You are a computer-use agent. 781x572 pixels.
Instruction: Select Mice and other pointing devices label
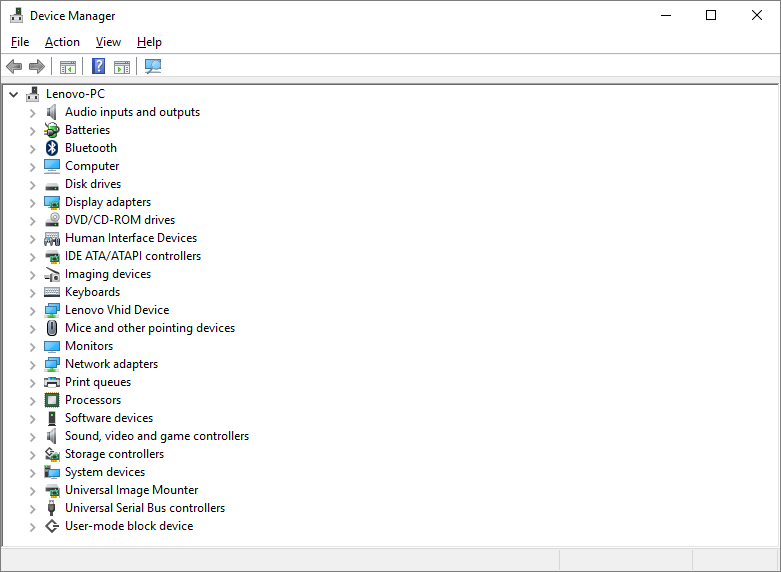(x=150, y=328)
